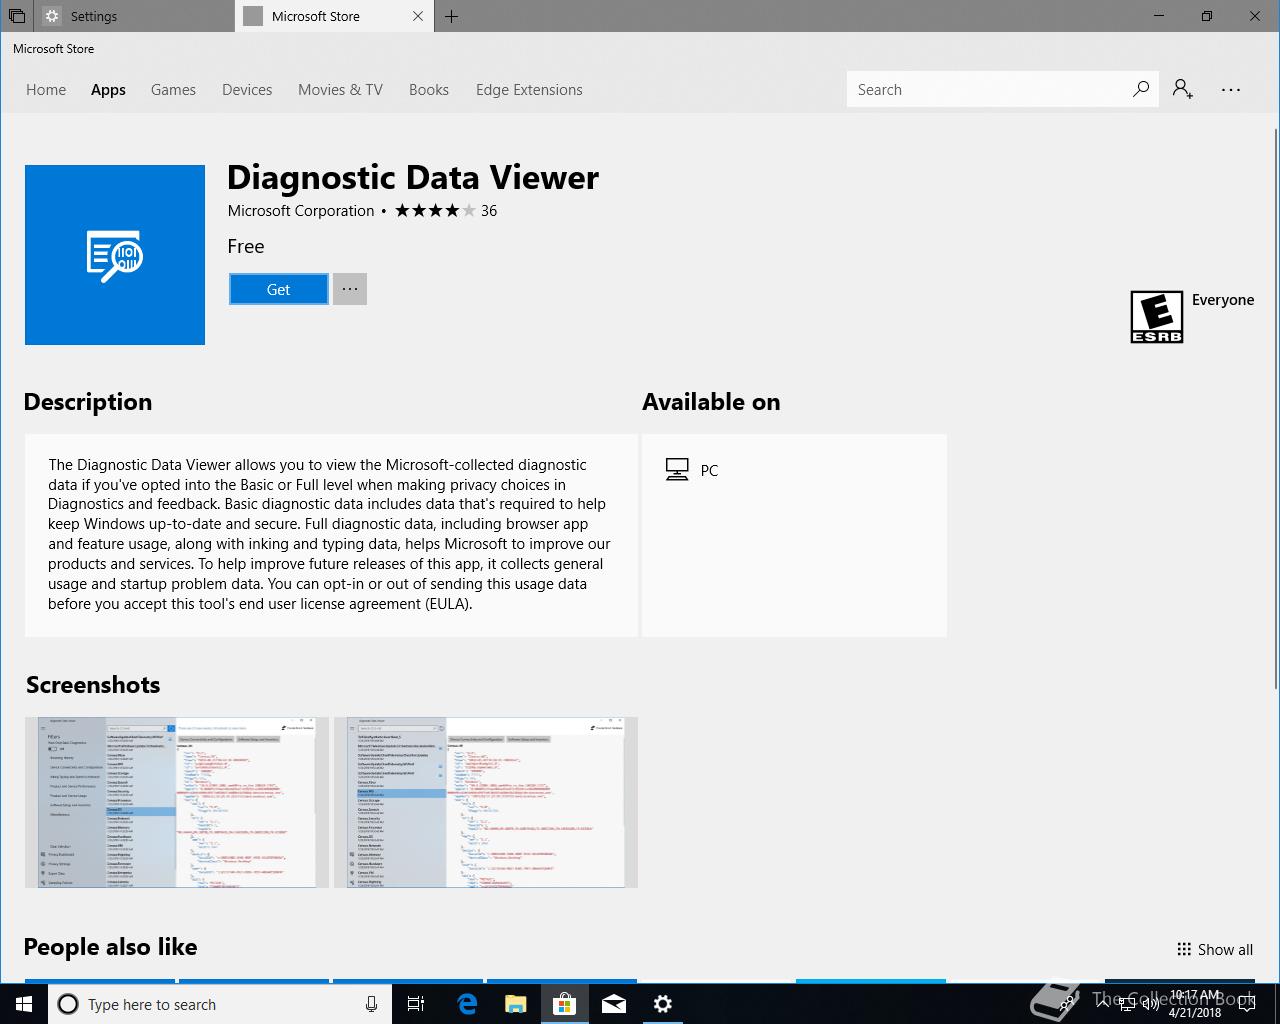Click the Settings gear taskbar icon
1280x1024 pixels.
(x=662, y=1004)
